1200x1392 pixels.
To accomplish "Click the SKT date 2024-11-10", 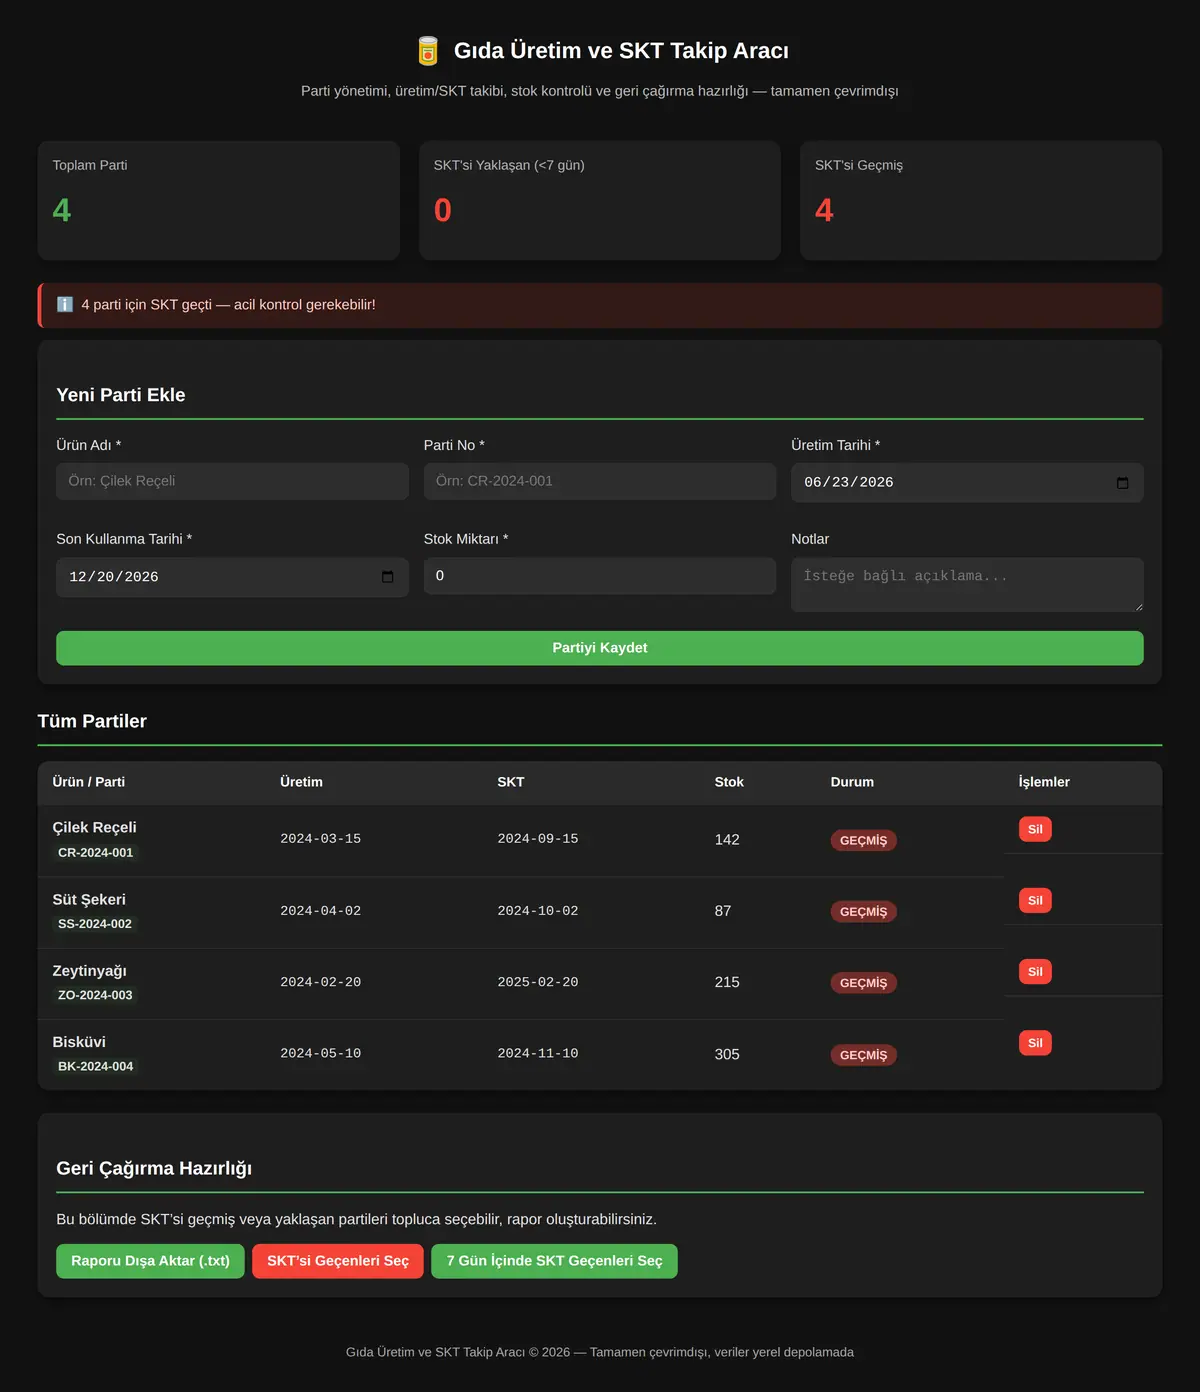I will point(538,1054).
